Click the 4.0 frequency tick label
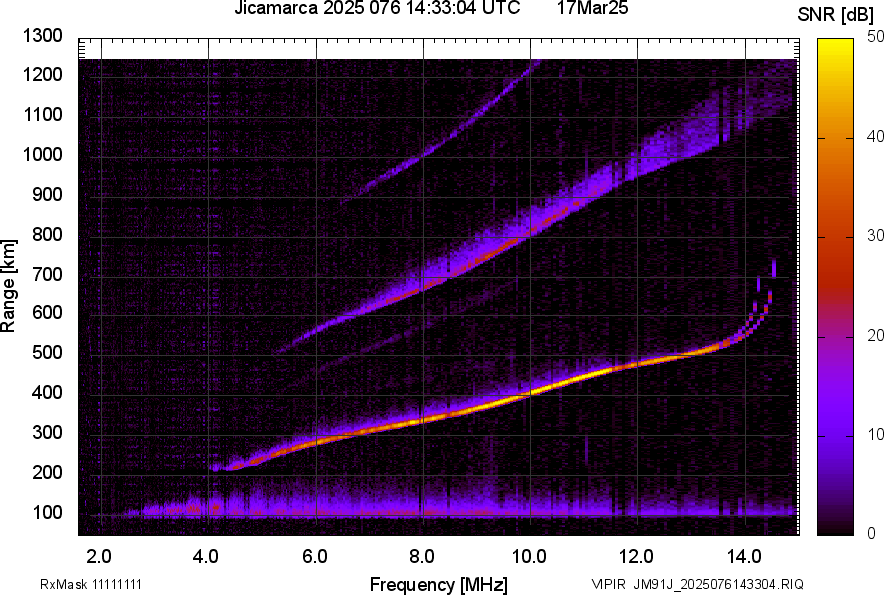Image resolution: width=884 pixels, height=595 pixels. (x=206, y=557)
